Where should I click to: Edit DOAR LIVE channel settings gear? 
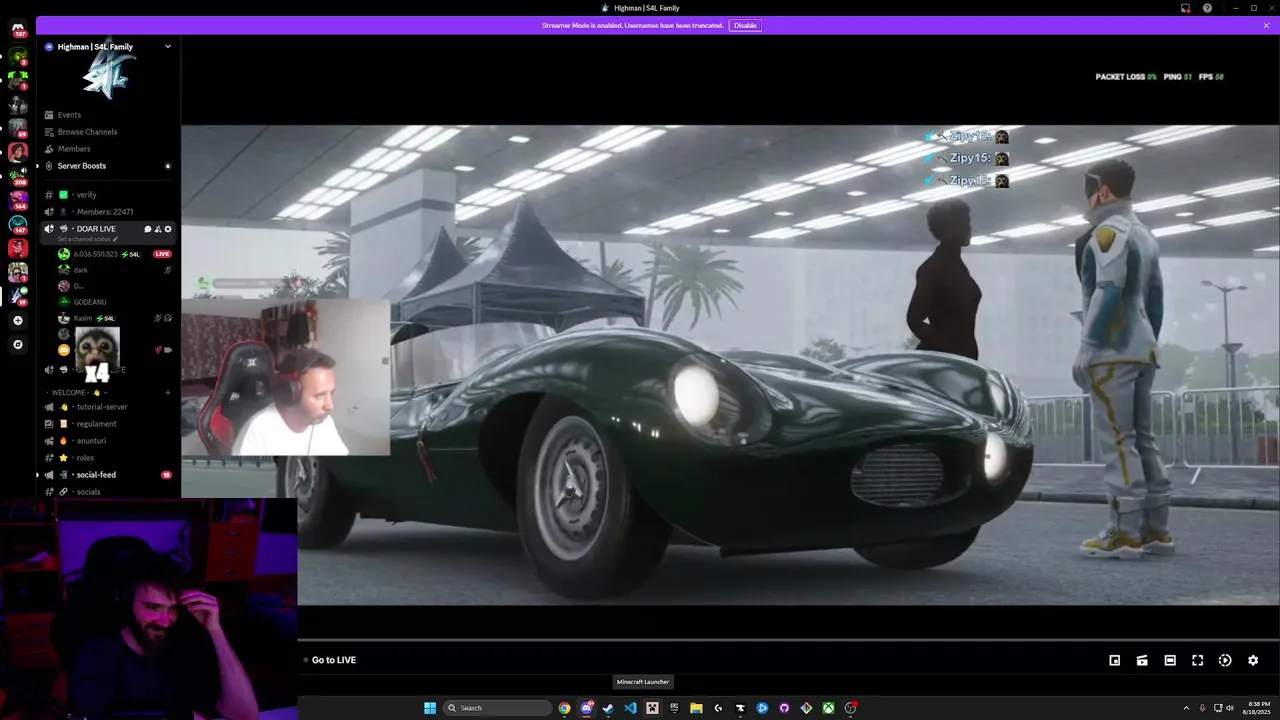click(167, 229)
